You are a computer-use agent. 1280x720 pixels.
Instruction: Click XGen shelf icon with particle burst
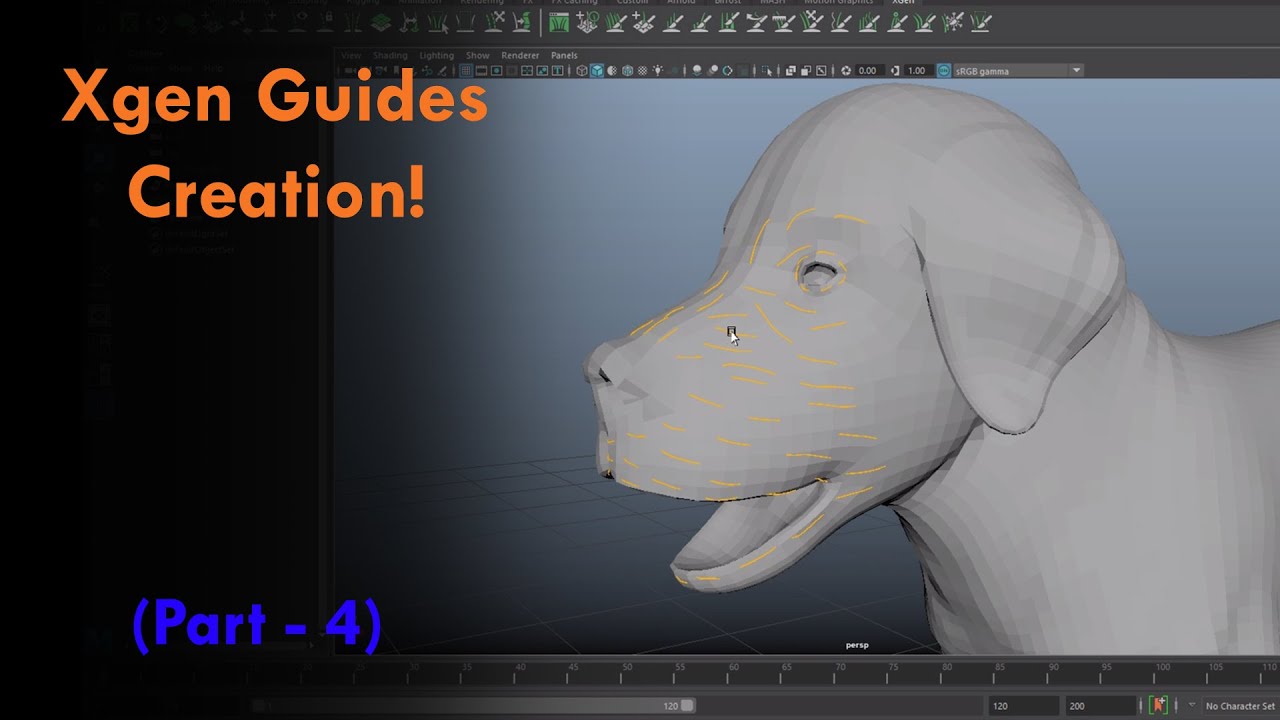954,22
